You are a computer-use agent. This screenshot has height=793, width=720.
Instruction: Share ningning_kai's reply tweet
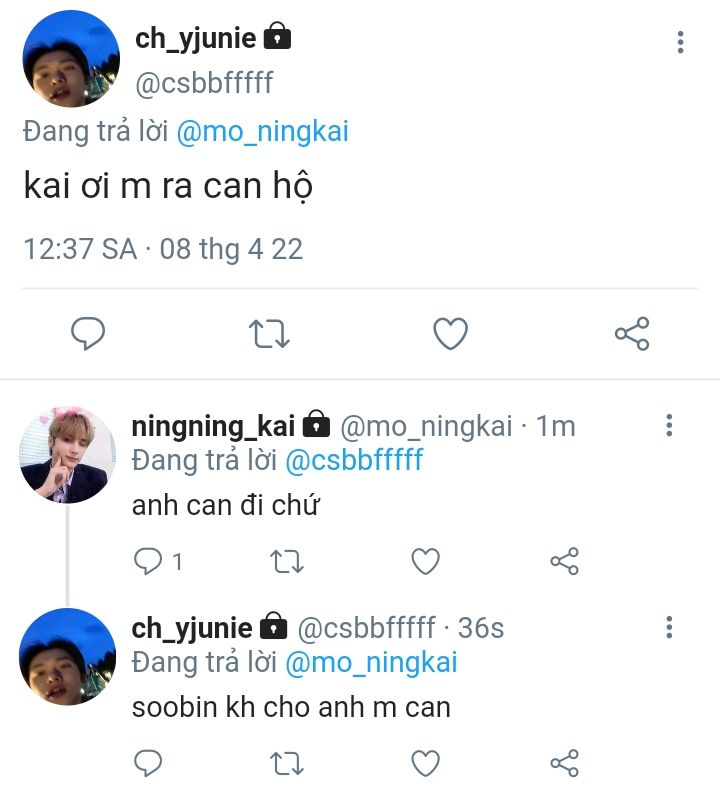pyautogui.click(x=565, y=562)
